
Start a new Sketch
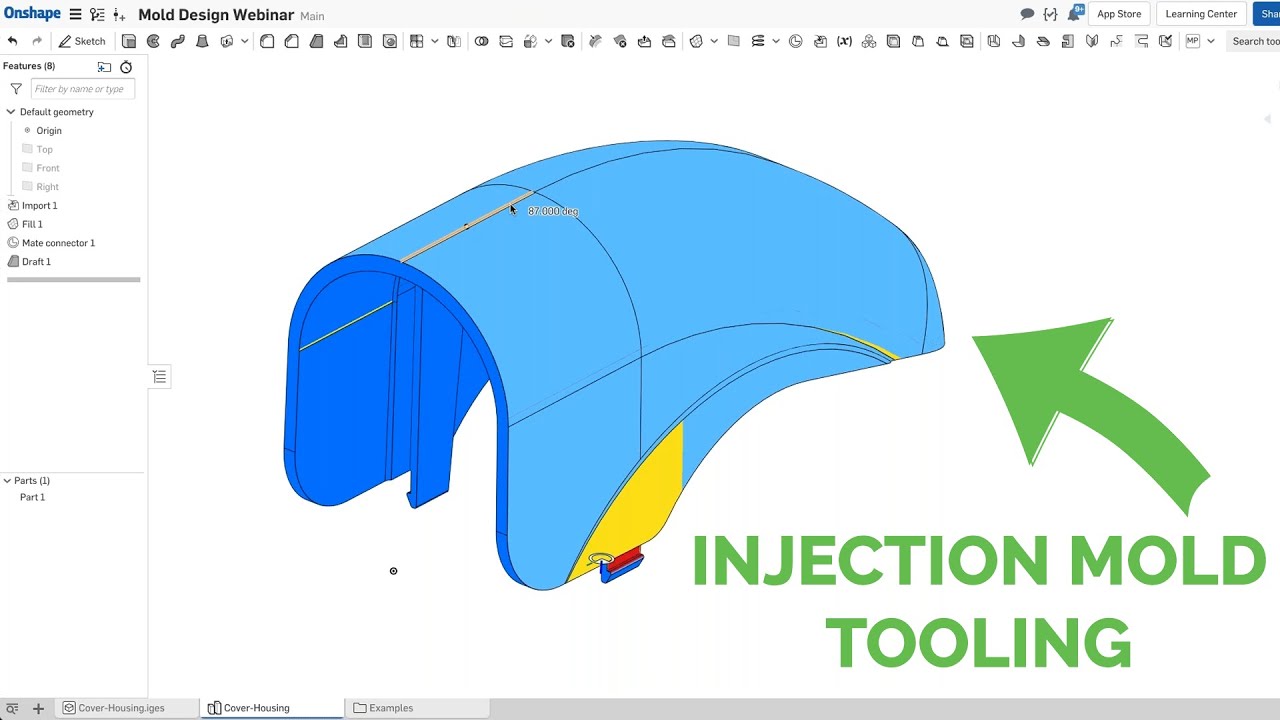click(82, 41)
